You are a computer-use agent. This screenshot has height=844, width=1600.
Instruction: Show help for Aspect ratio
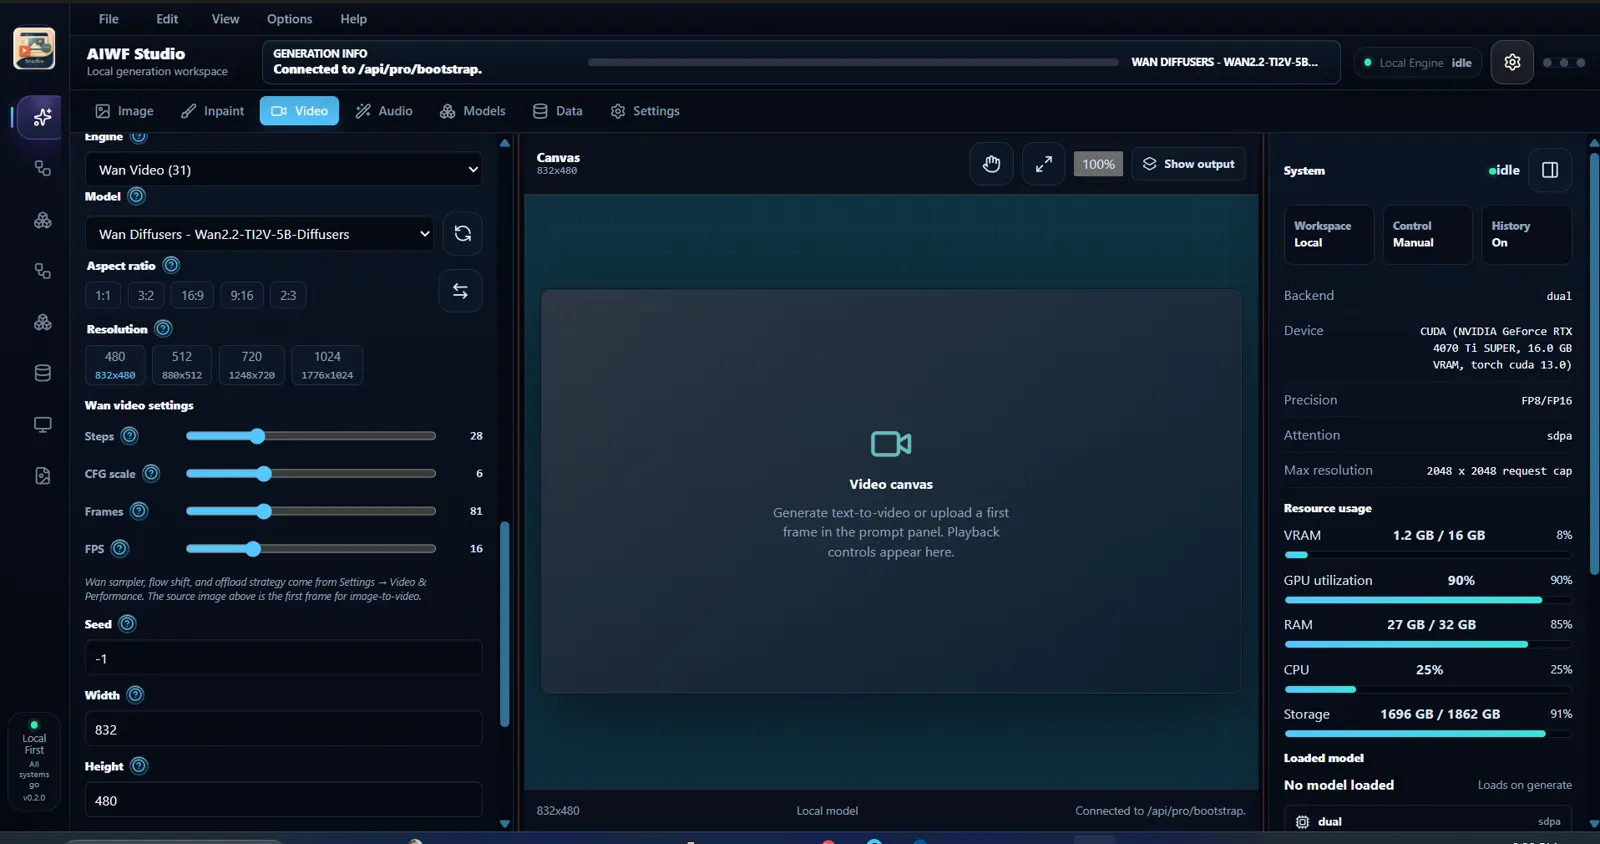click(x=171, y=265)
